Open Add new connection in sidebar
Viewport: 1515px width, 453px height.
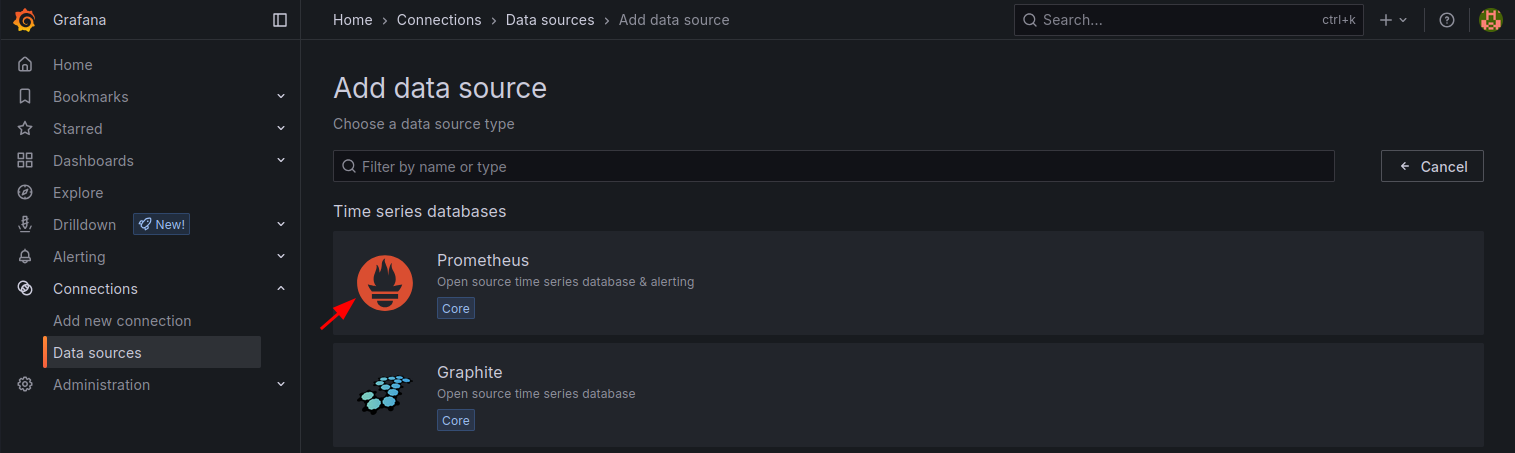coord(122,321)
